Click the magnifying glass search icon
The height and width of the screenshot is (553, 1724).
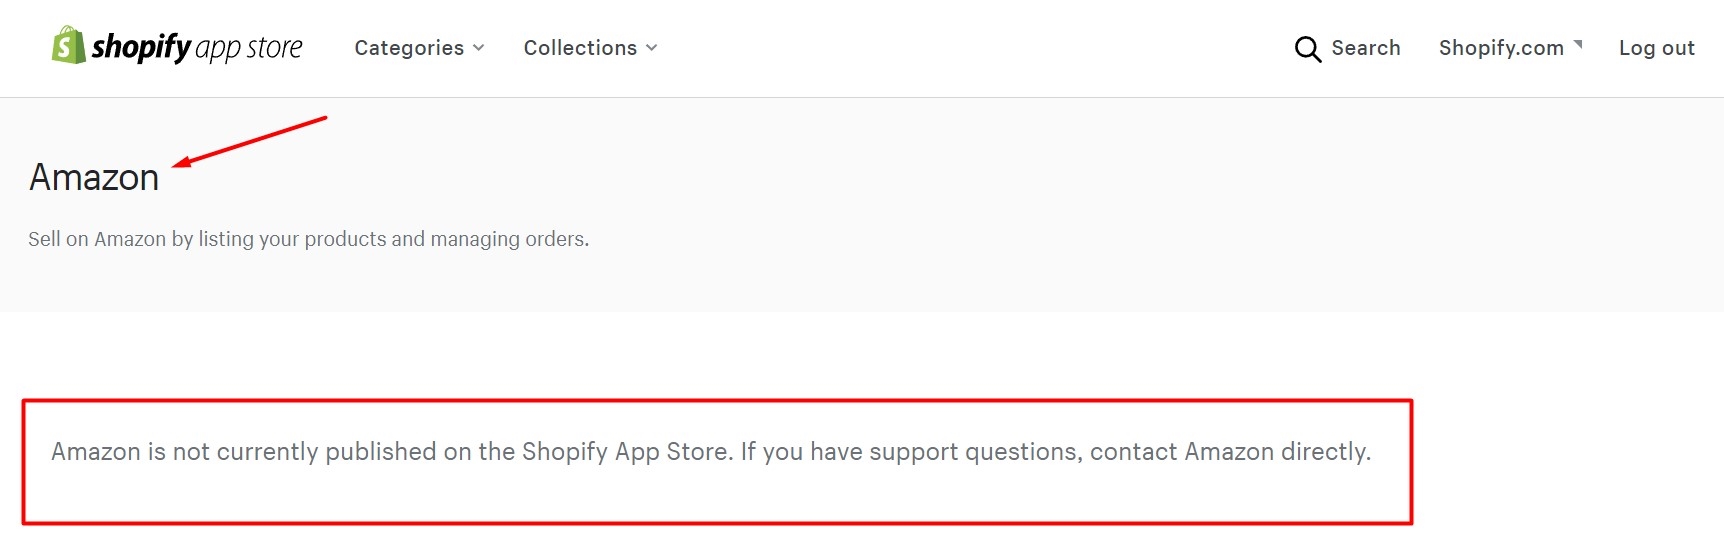[1307, 49]
